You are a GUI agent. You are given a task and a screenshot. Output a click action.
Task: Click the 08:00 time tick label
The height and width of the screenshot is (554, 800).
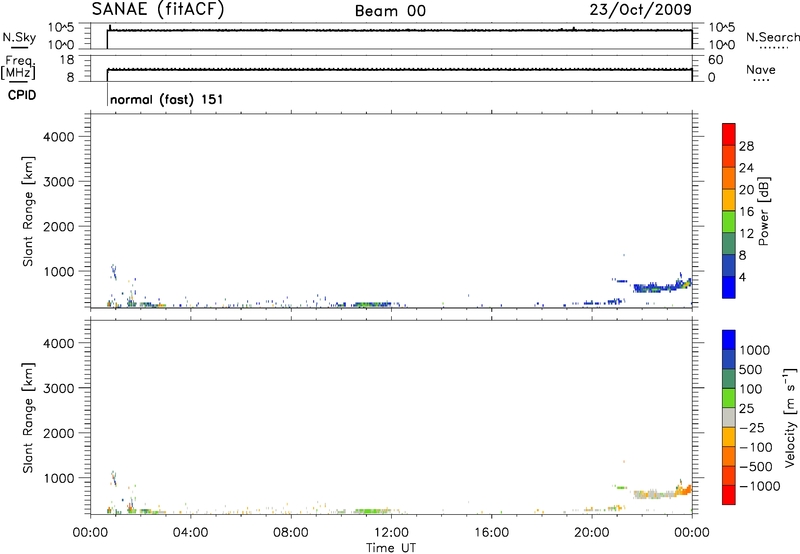290,533
